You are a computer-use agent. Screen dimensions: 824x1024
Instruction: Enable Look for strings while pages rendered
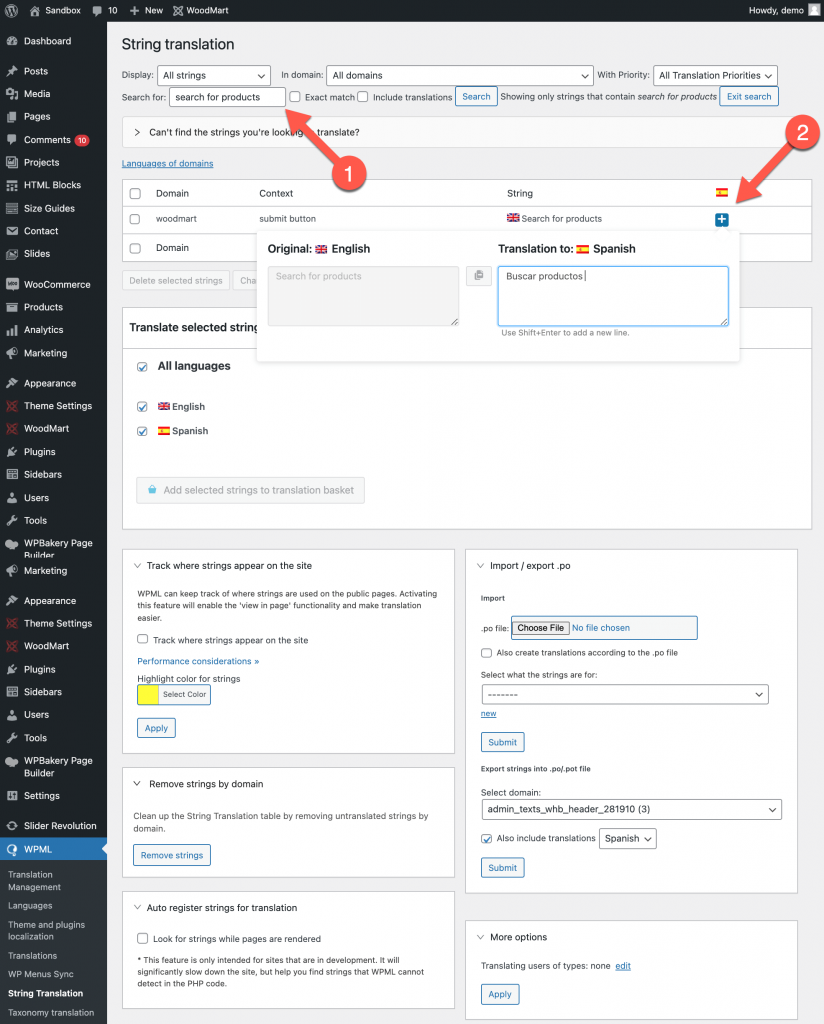pos(142,938)
